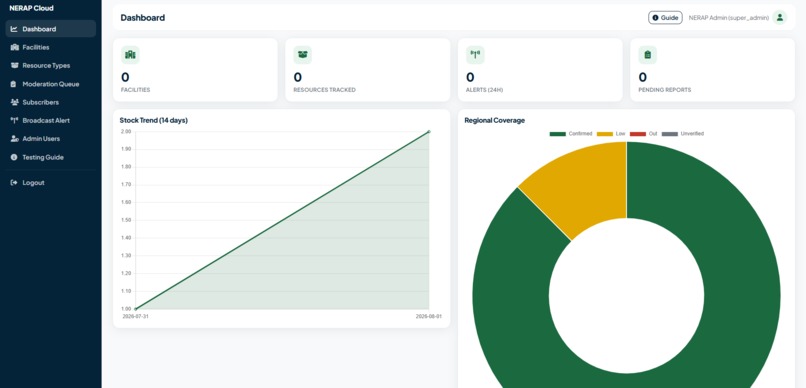Go to Resource Types
The image size is (806, 388).
coord(50,66)
